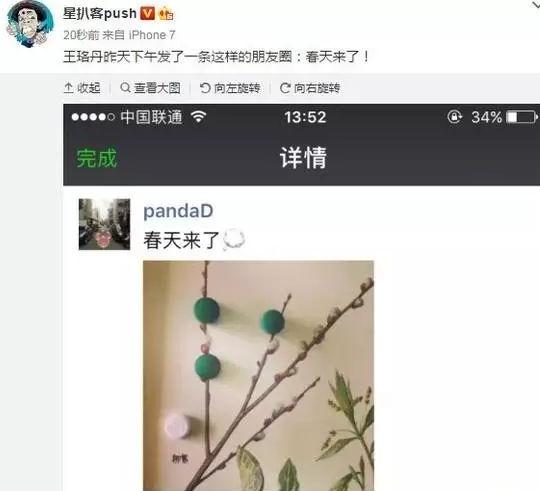
Task: Collapse the image using 收起
Action: point(82,88)
